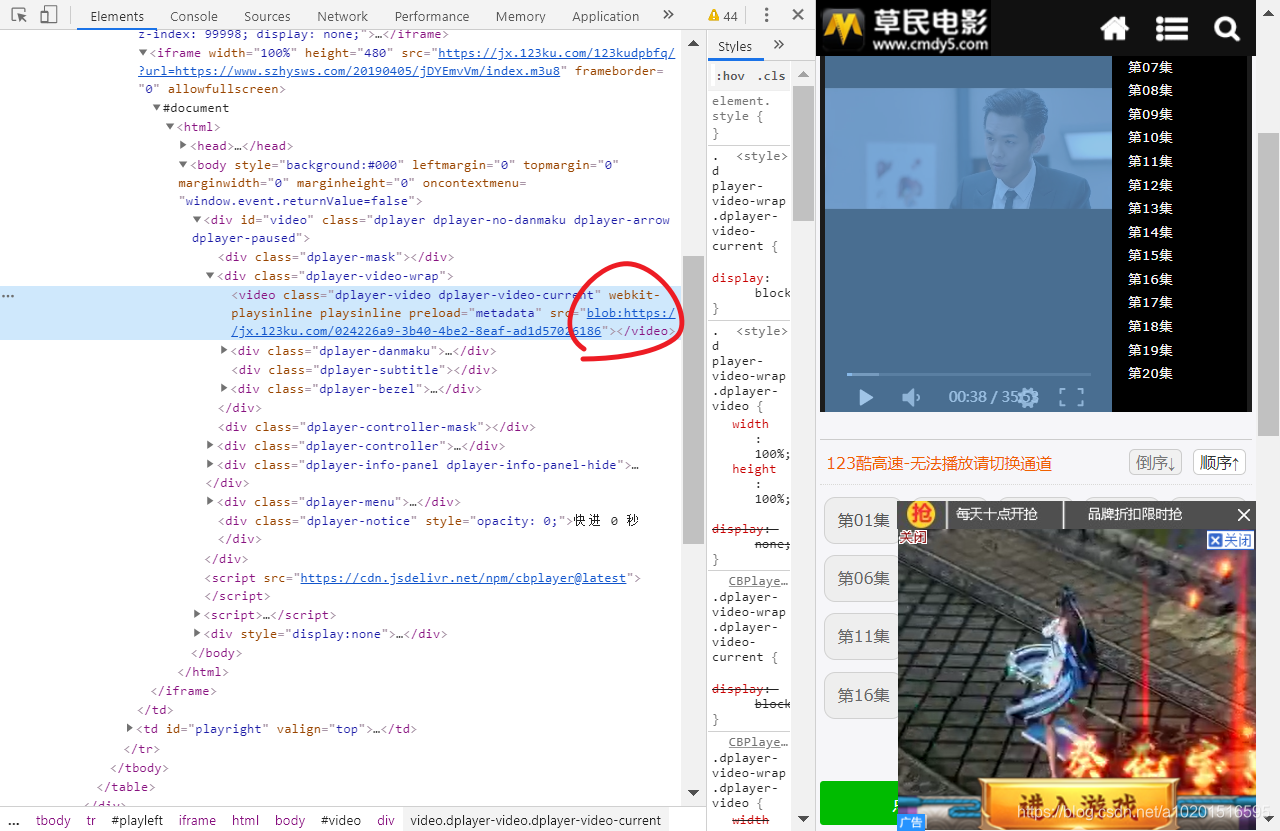Expand the td id="playright" node

pos(130,729)
